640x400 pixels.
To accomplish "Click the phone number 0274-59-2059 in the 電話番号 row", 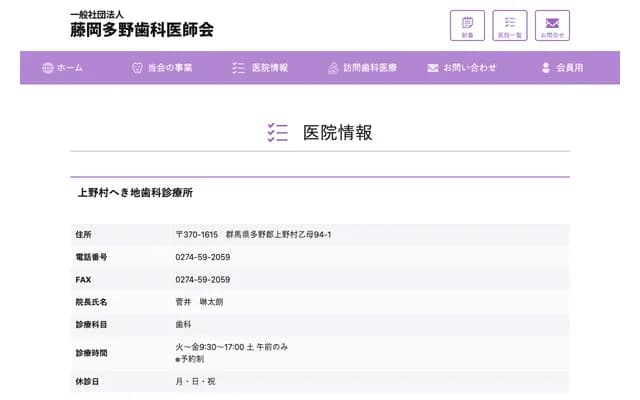I will (x=202, y=257).
